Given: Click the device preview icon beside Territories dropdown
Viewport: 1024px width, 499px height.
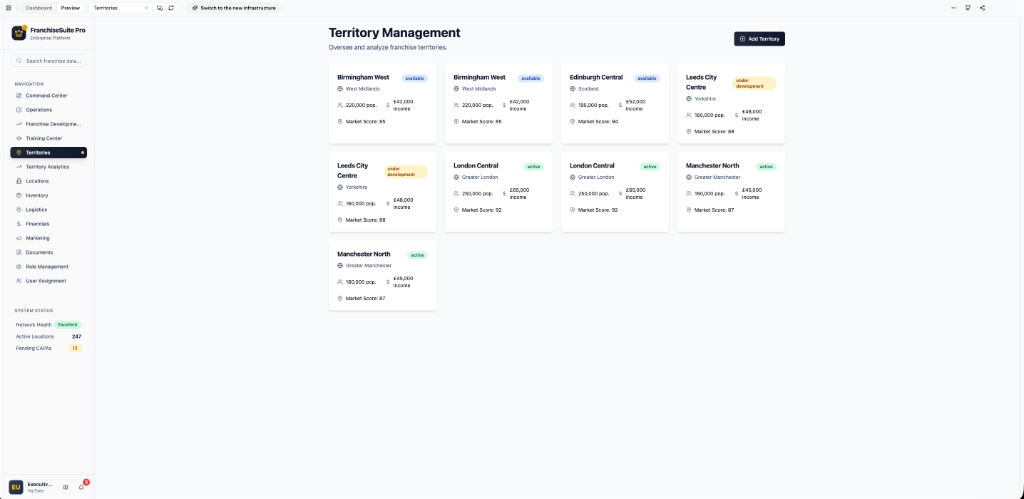Looking at the screenshot, I should [x=160, y=8].
